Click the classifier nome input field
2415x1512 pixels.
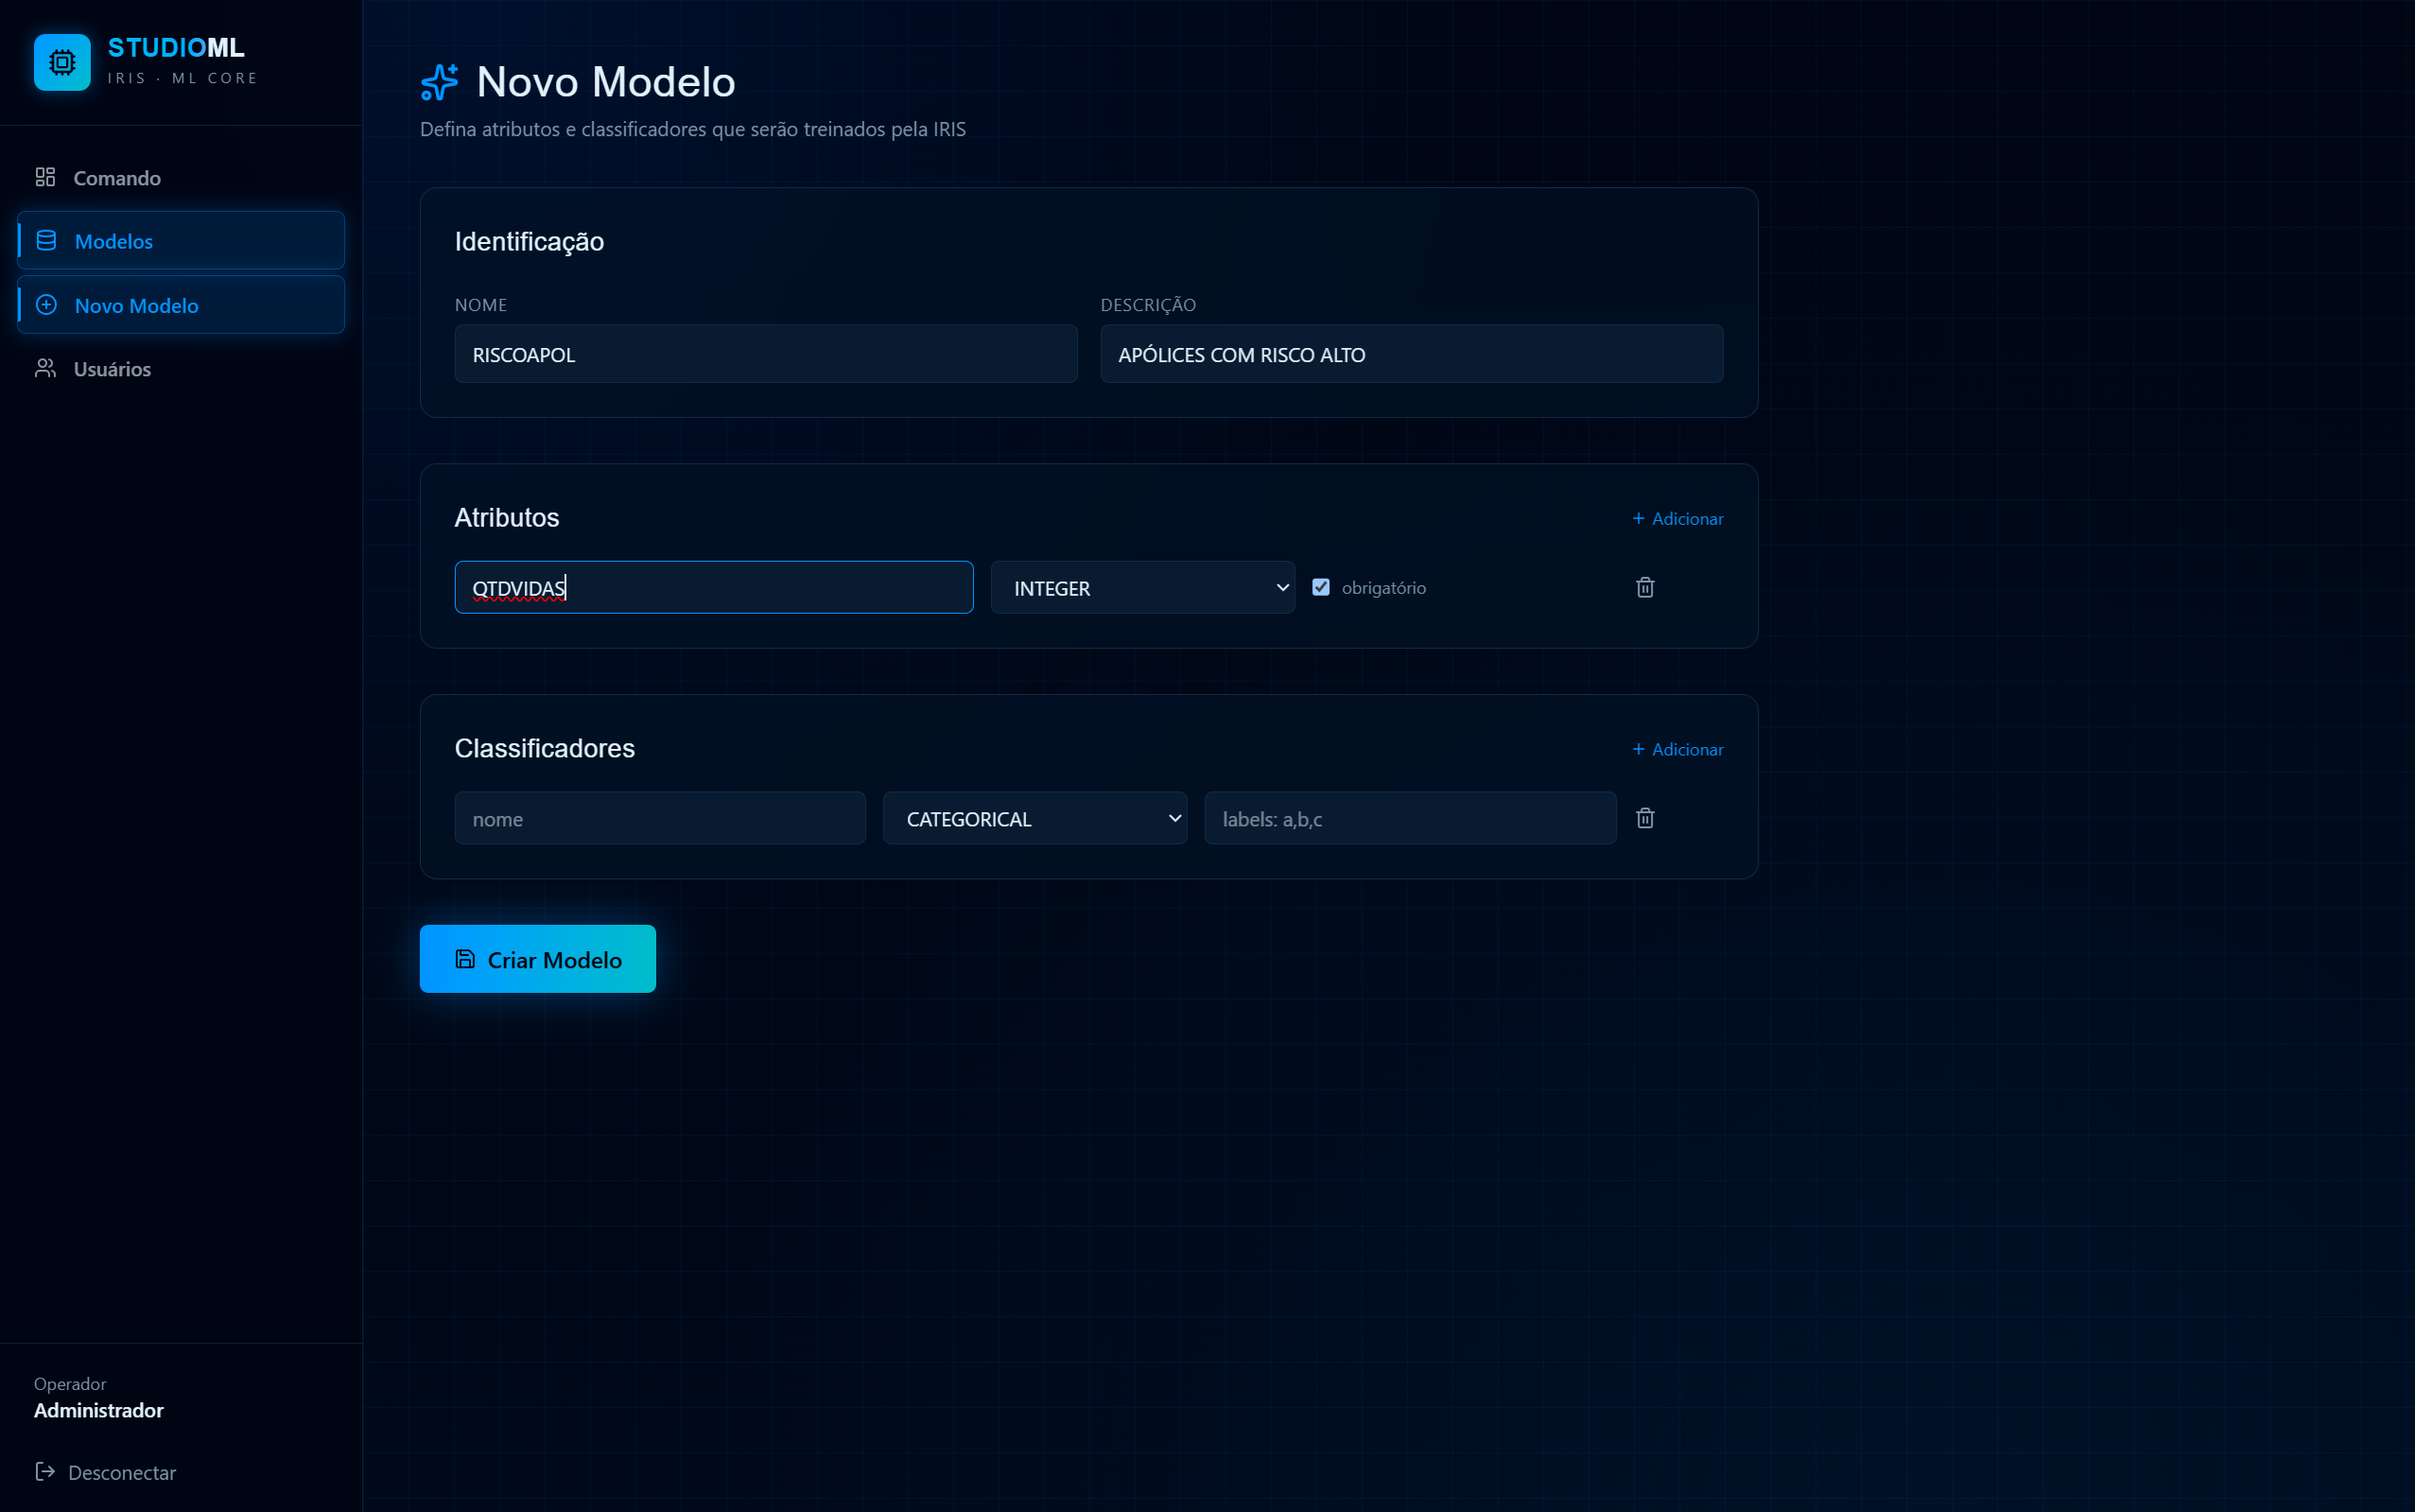pos(660,818)
